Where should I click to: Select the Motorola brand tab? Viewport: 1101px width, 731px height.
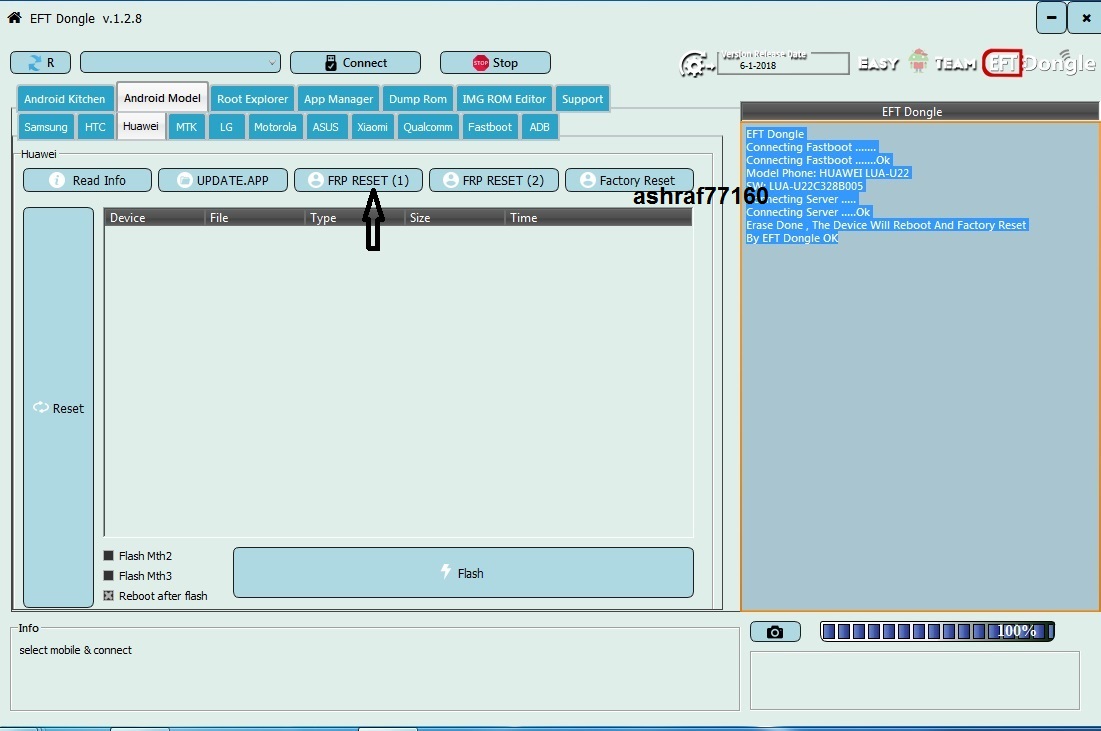click(x=275, y=127)
